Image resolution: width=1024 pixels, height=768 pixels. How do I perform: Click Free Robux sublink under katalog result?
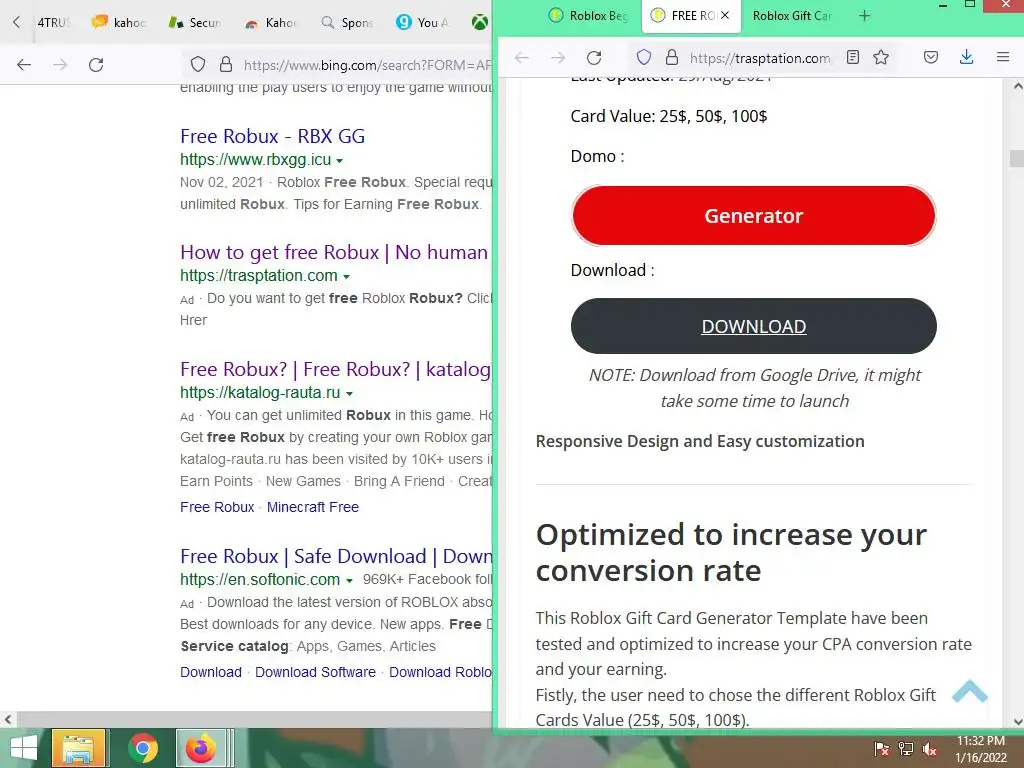pyautogui.click(x=217, y=507)
